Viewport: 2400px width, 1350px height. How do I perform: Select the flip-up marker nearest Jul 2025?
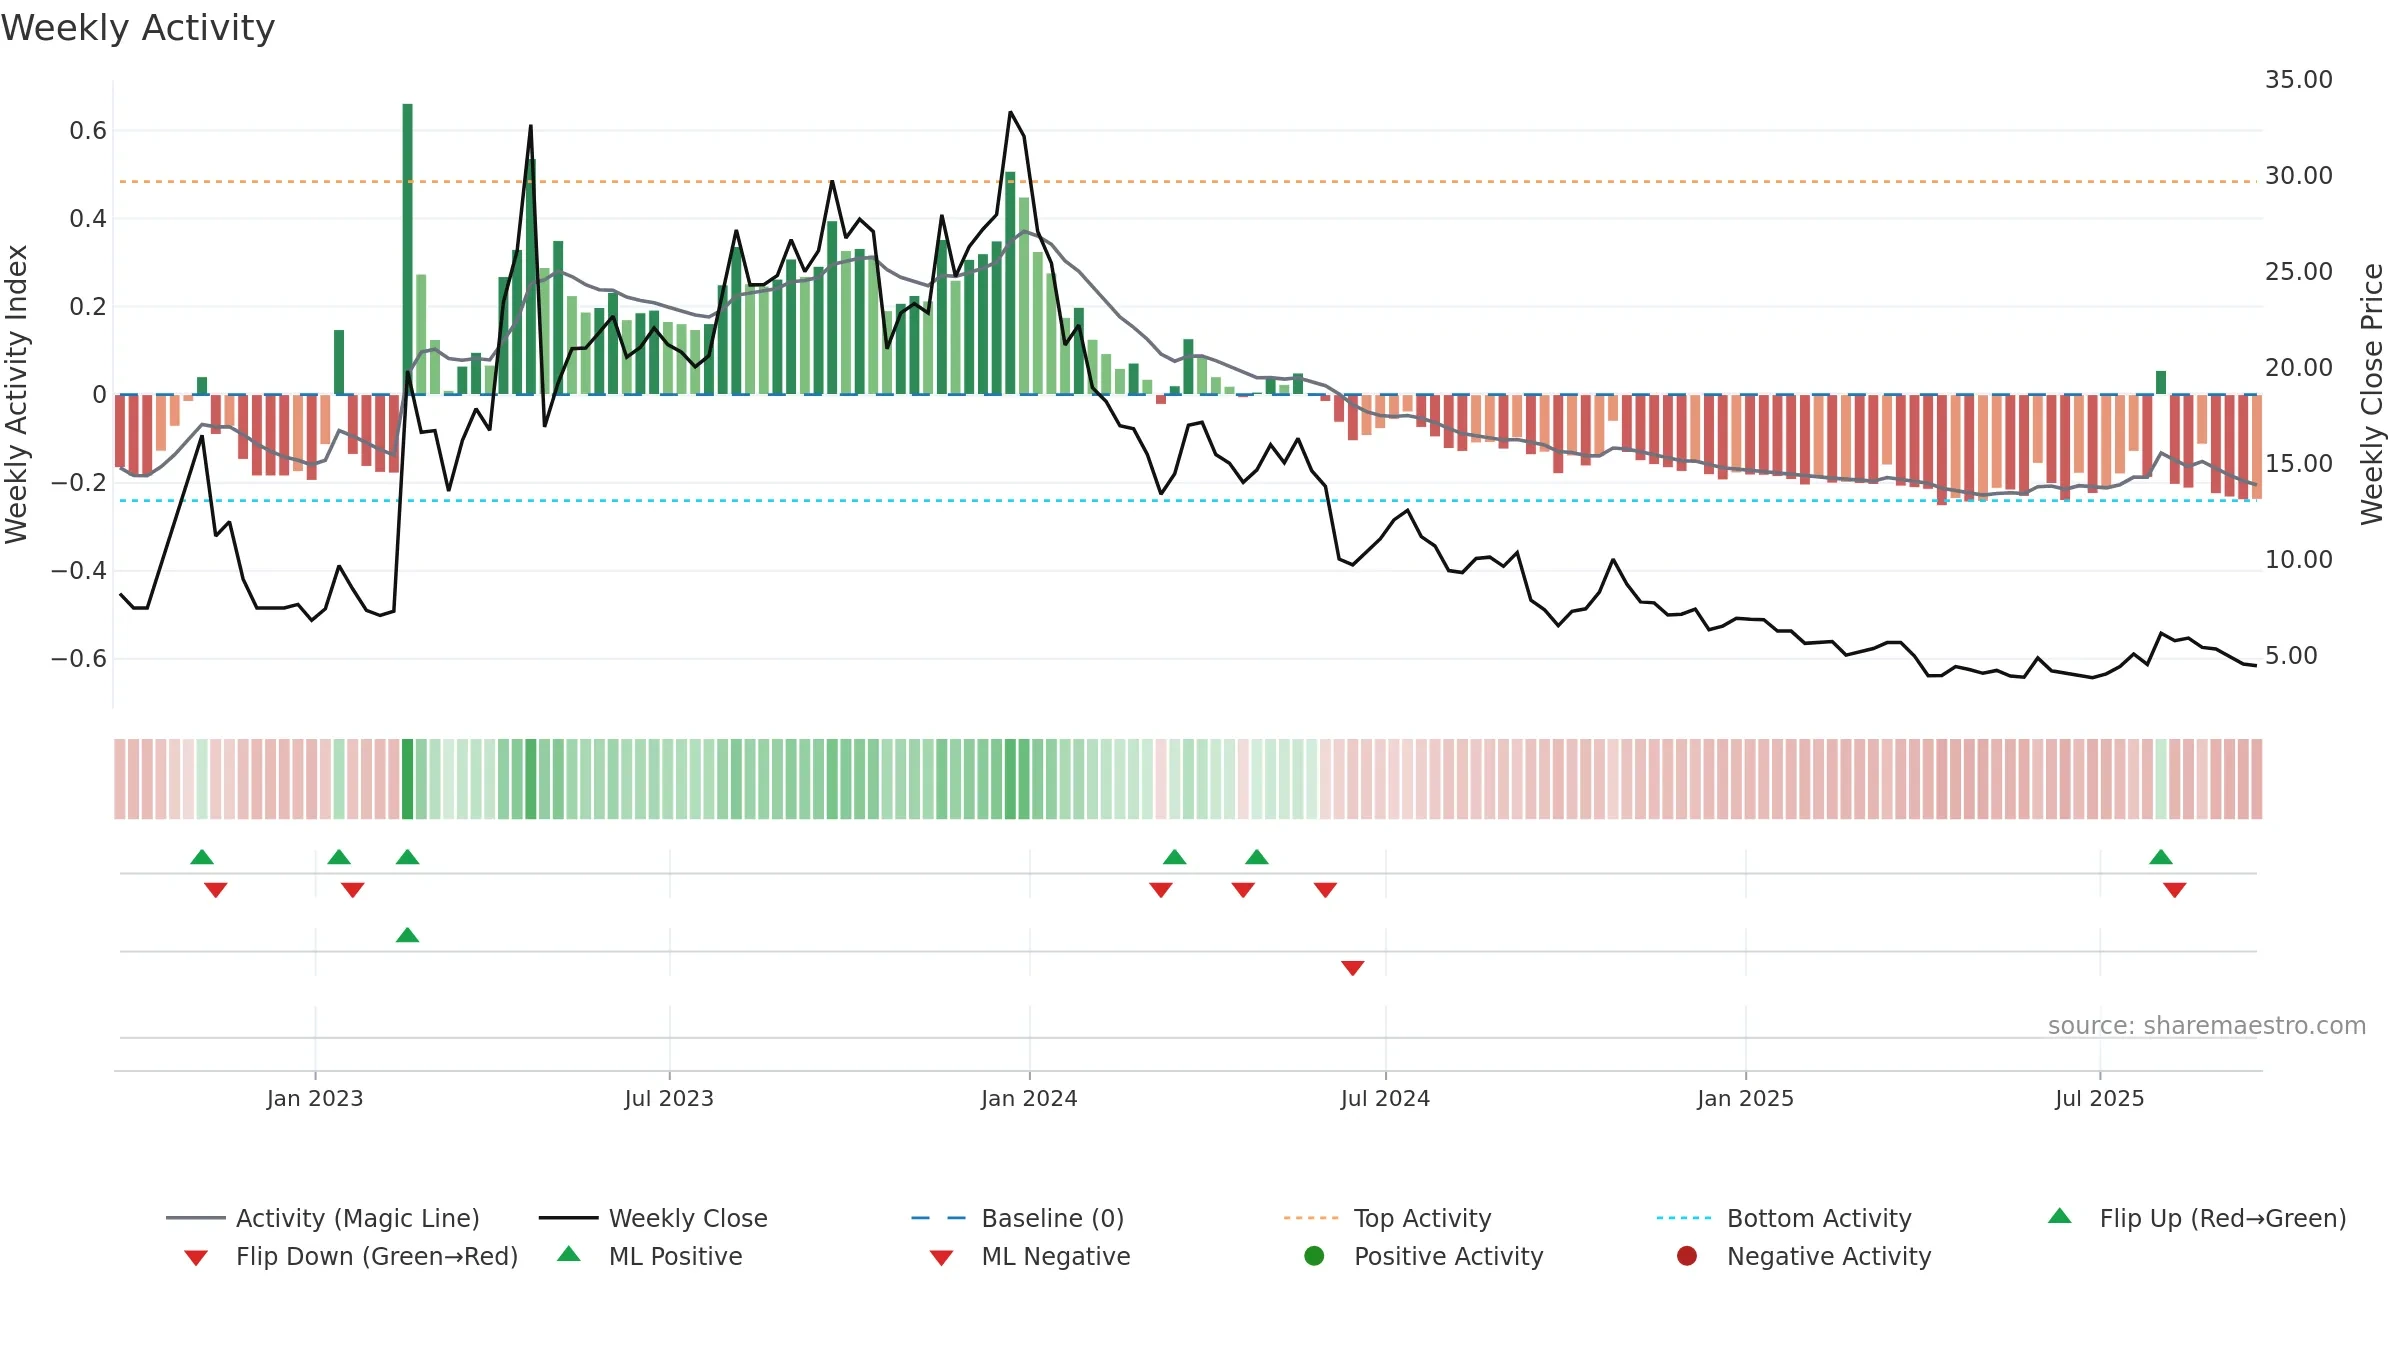[2161, 857]
